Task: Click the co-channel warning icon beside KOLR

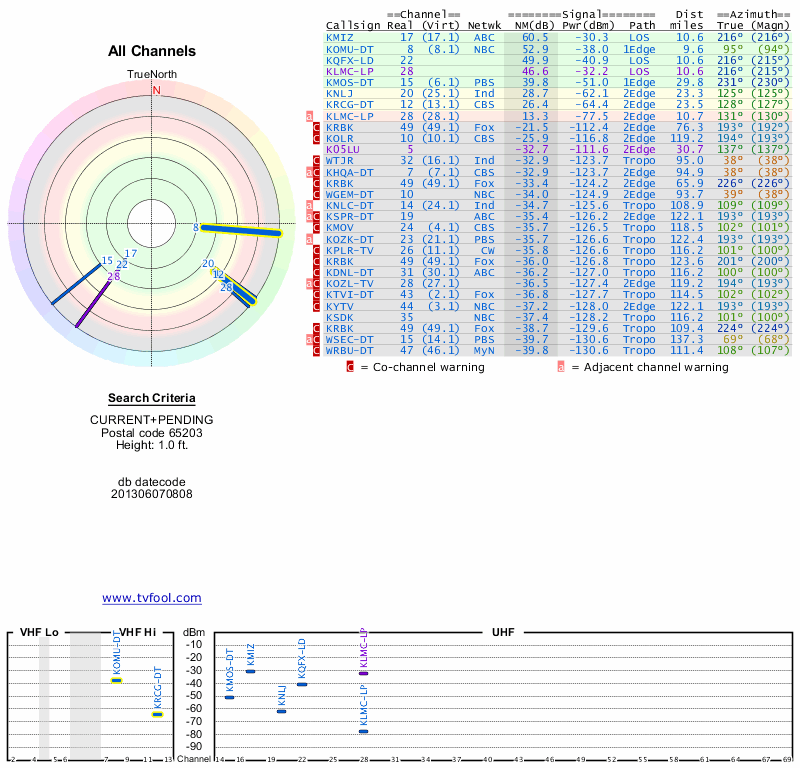Action: (318, 138)
